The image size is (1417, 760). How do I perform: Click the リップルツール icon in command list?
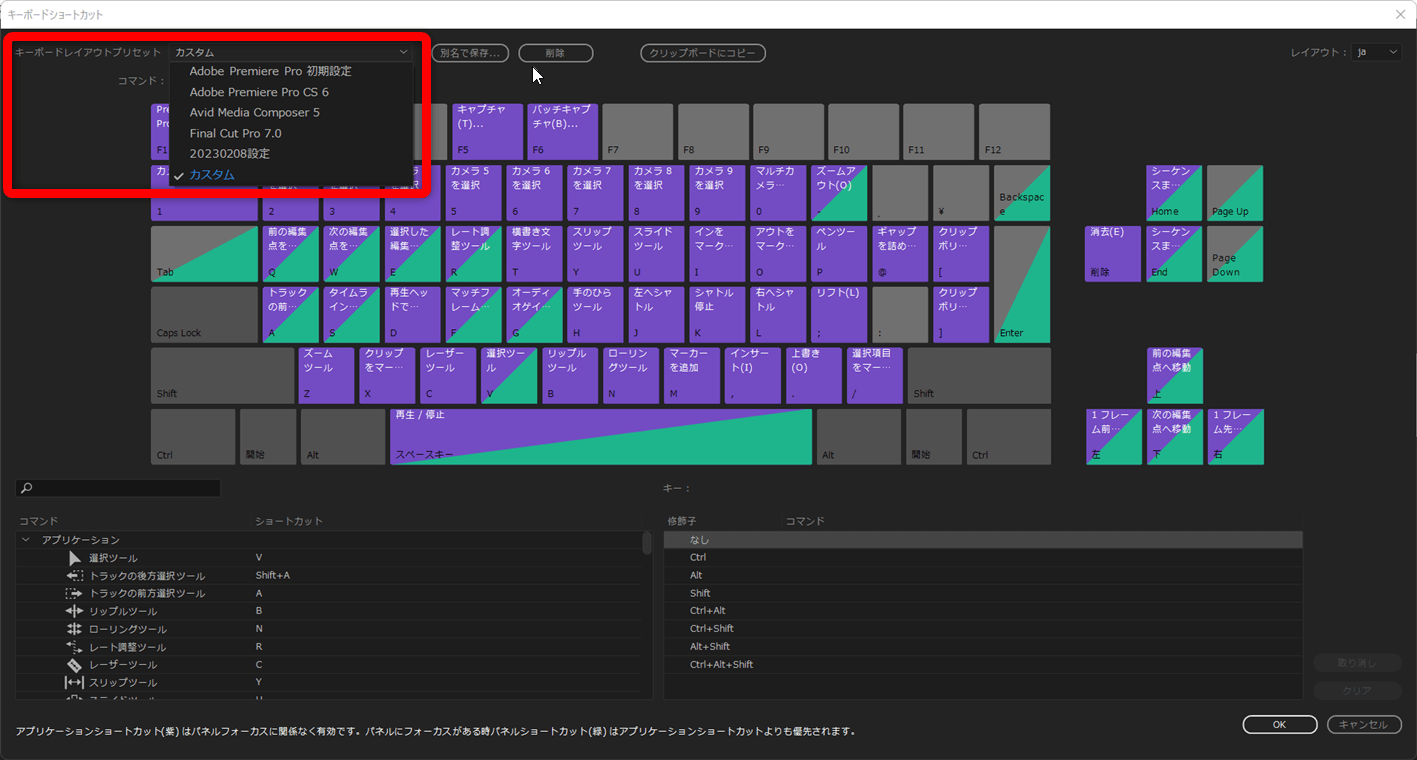pyautogui.click(x=75, y=611)
